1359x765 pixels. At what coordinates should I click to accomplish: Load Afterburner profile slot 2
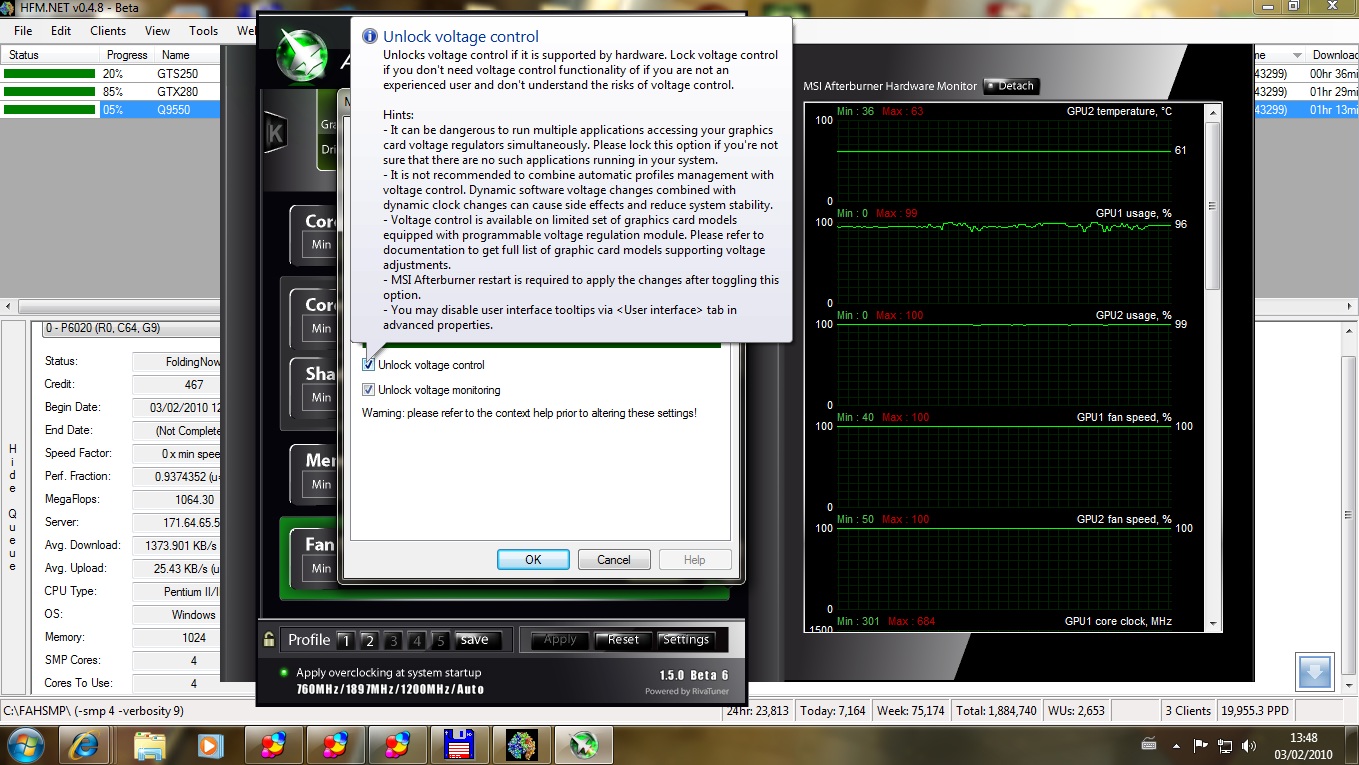[368, 641]
